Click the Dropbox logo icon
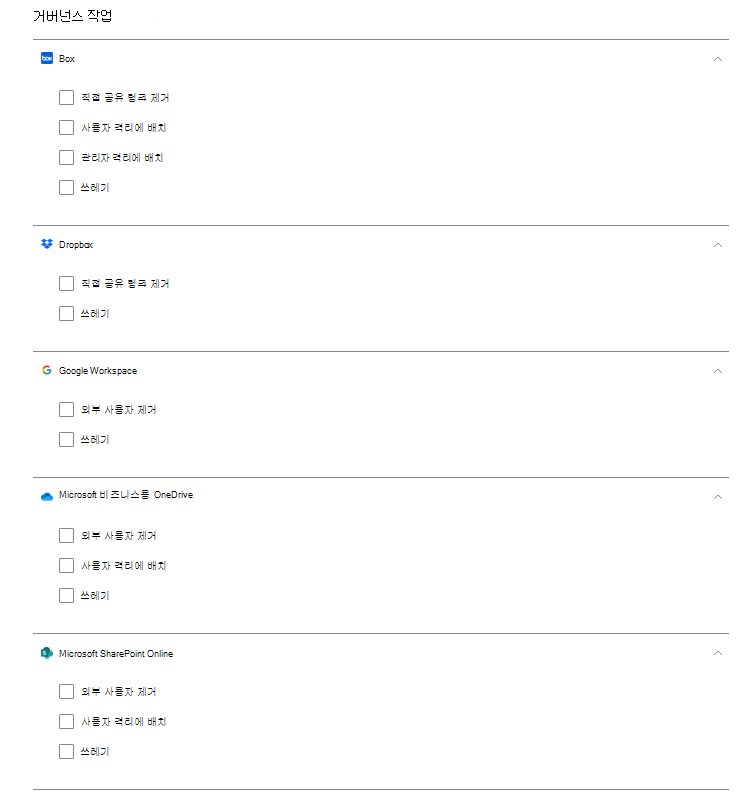The height and width of the screenshot is (801, 754). pyautogui.click(x=46, y=245)
